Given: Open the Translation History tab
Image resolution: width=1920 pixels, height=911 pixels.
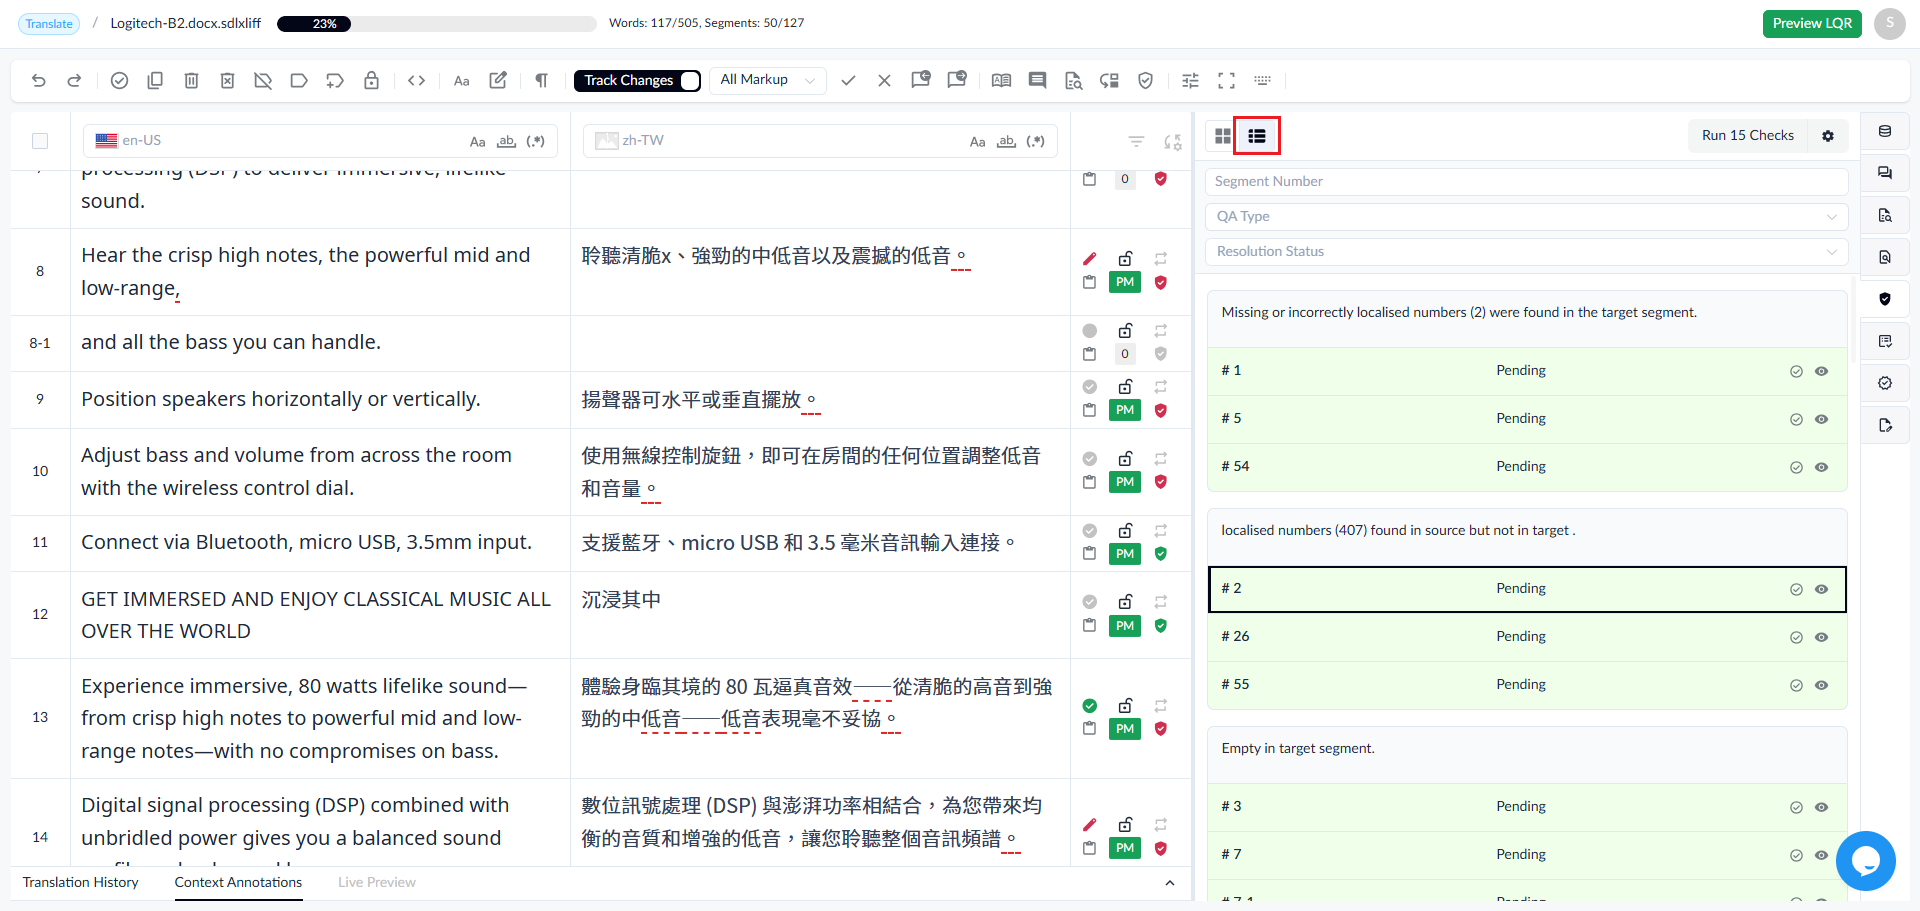Looking at the screenshot, I should (x=80, y=882).
